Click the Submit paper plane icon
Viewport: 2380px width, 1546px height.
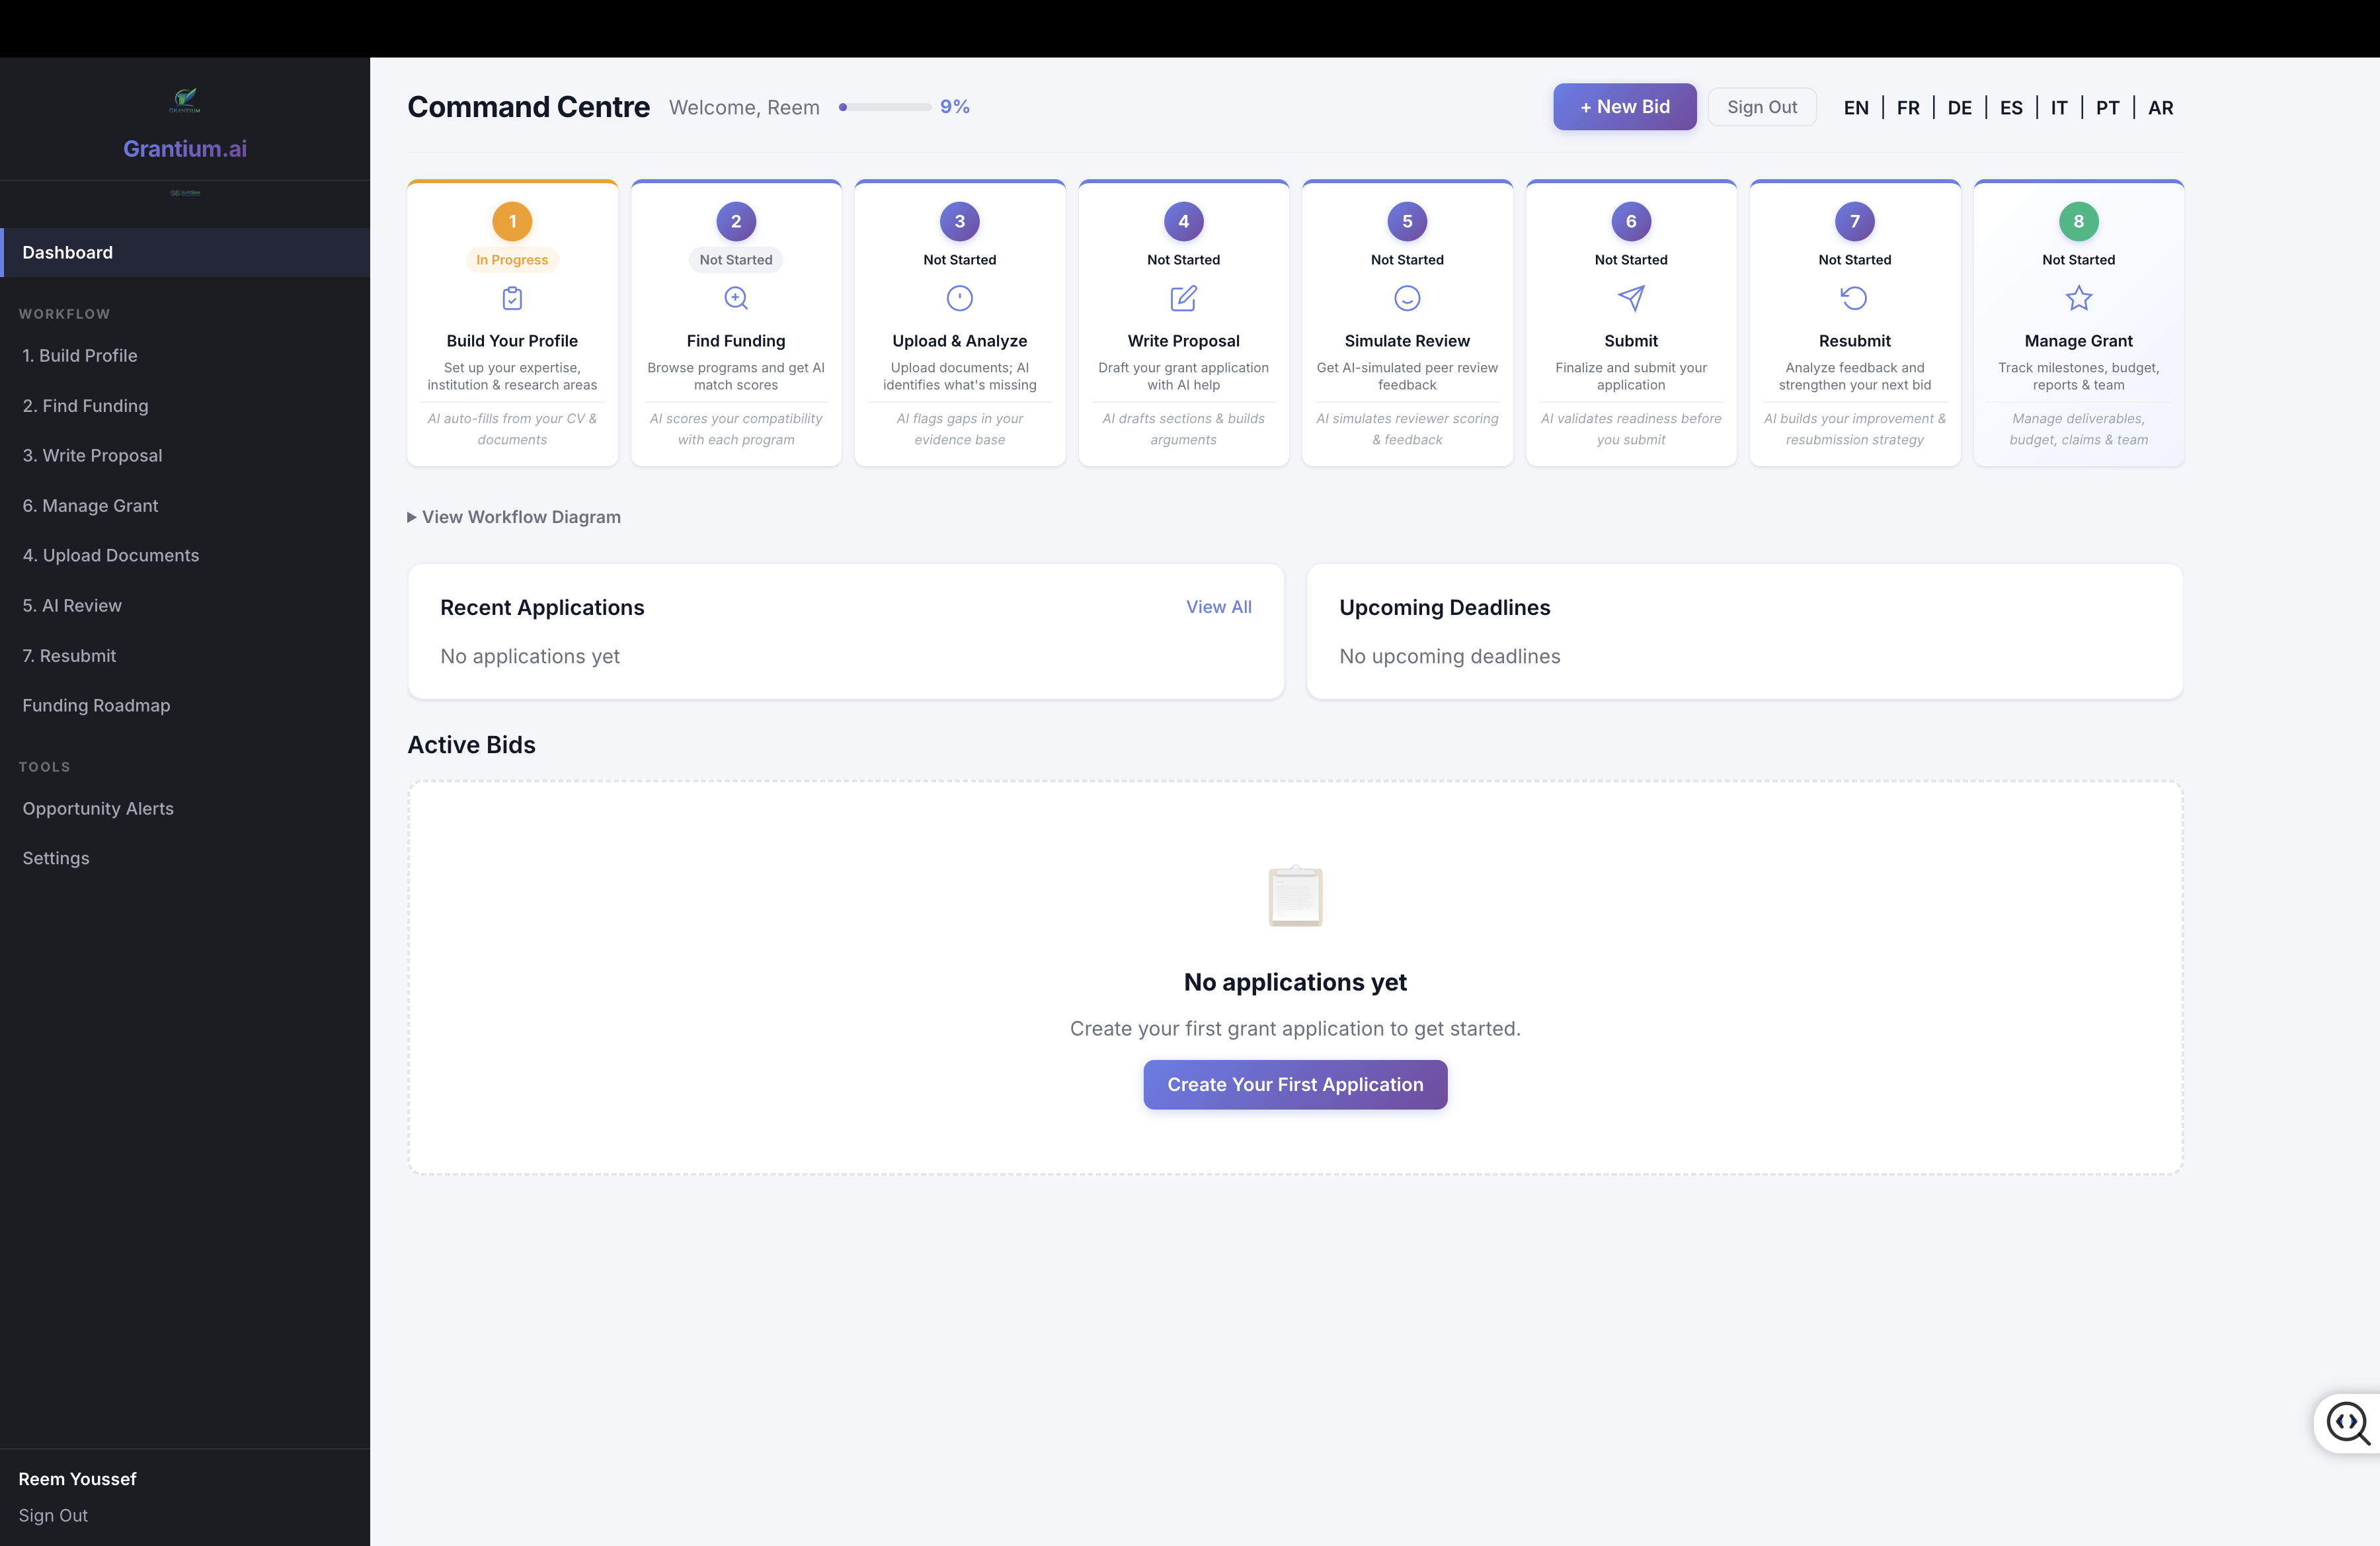[x=1631, y=298]
